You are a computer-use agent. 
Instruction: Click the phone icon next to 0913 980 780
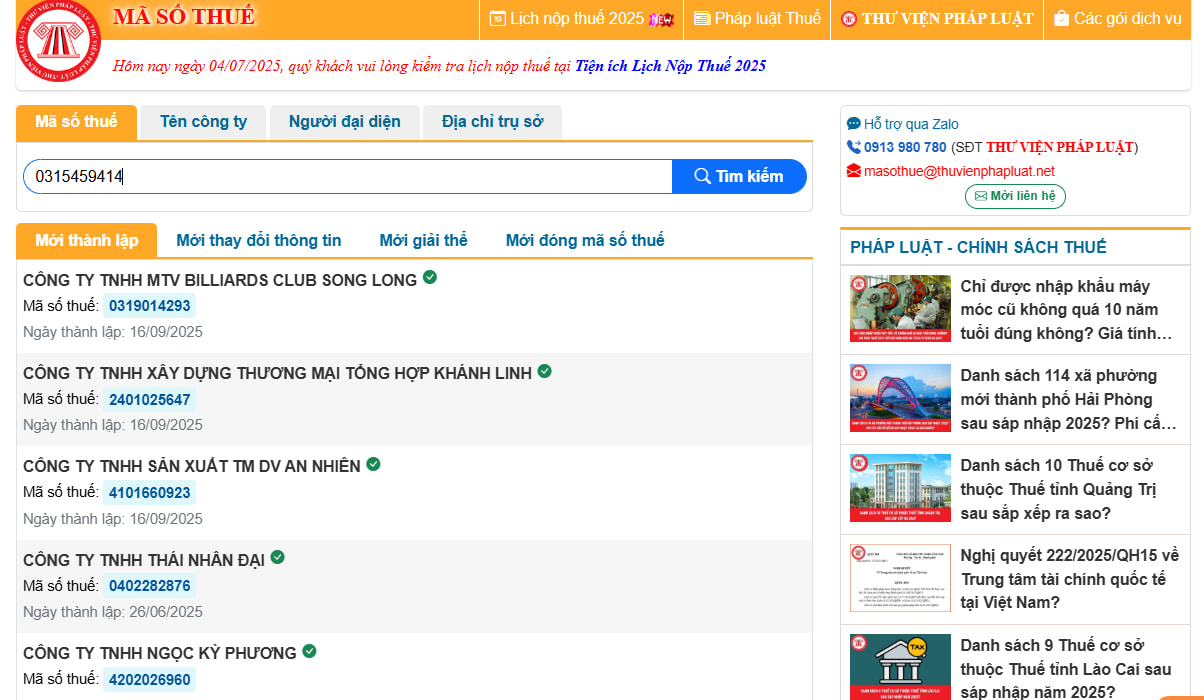tap(853, 147)
